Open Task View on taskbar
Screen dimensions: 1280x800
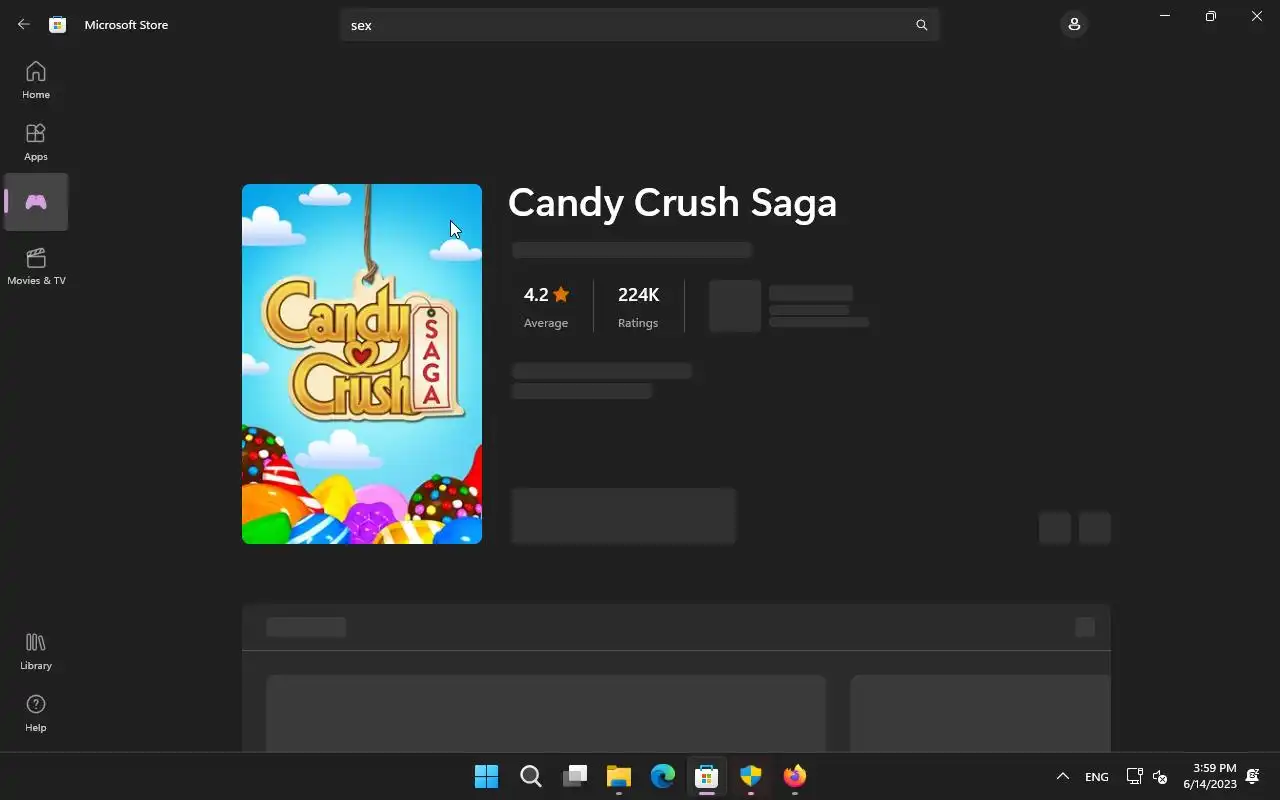[575, 776]
